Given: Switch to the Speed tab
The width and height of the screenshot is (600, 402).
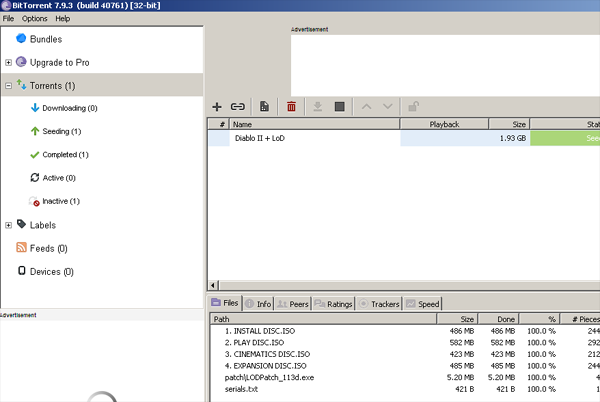Looking at the screenshot, I should (x=423, y=304).
